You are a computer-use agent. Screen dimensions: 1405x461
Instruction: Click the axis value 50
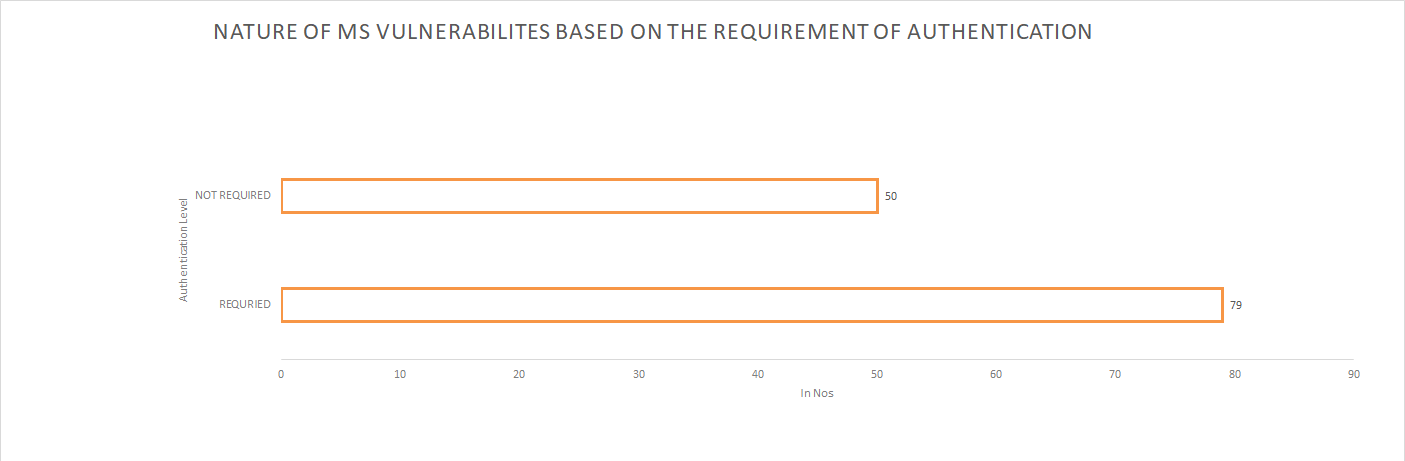pyautogui.click(x=877, y=374)
